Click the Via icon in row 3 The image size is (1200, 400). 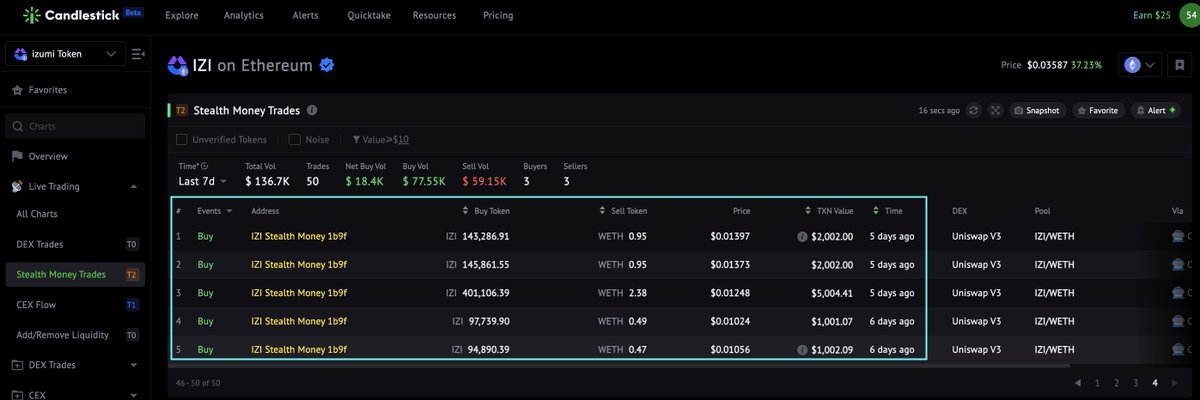tap(1177, 293)
